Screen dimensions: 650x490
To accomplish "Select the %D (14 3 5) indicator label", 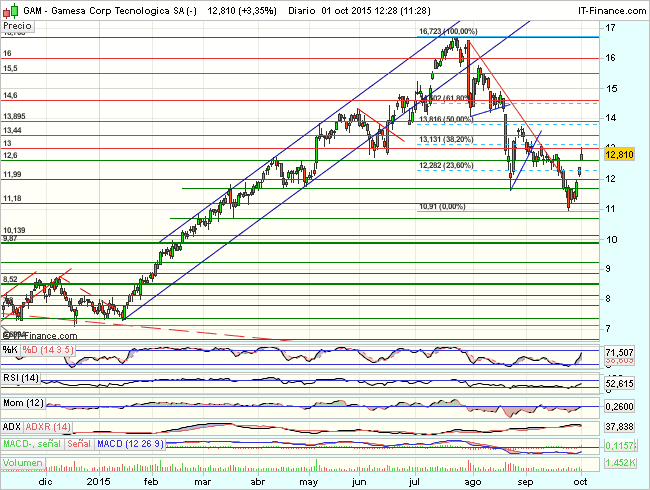I will pos(48,350).
